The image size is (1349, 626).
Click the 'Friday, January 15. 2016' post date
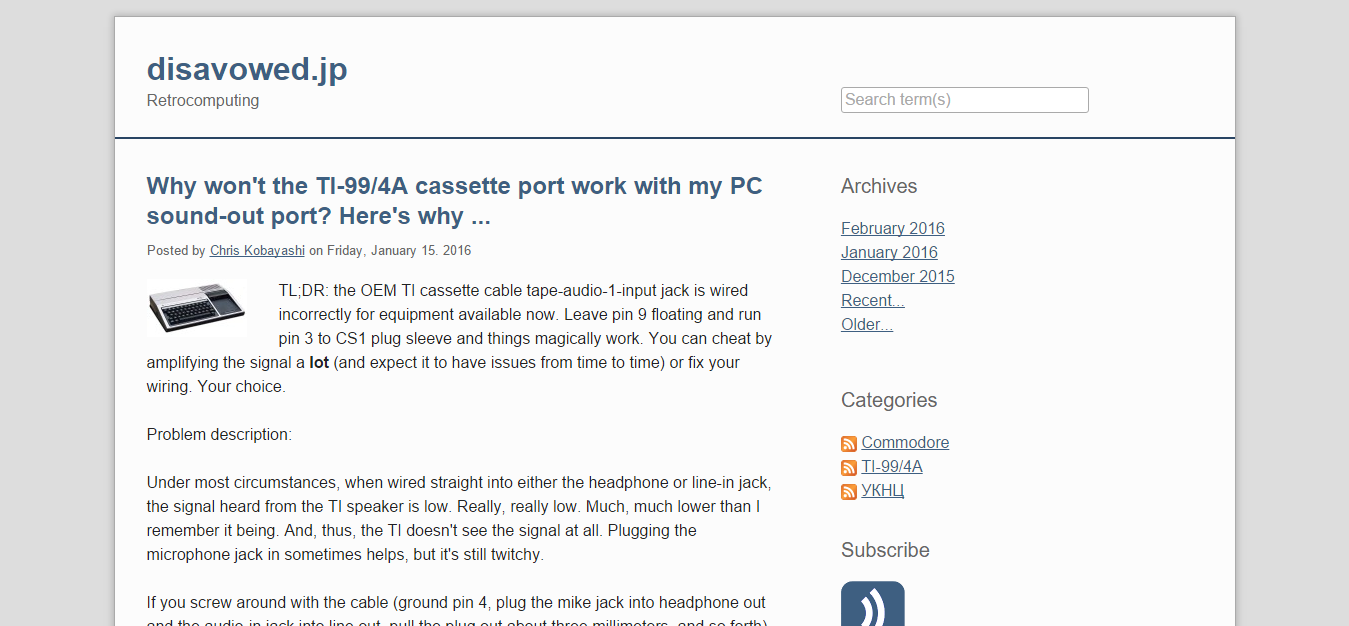[399, 251]
